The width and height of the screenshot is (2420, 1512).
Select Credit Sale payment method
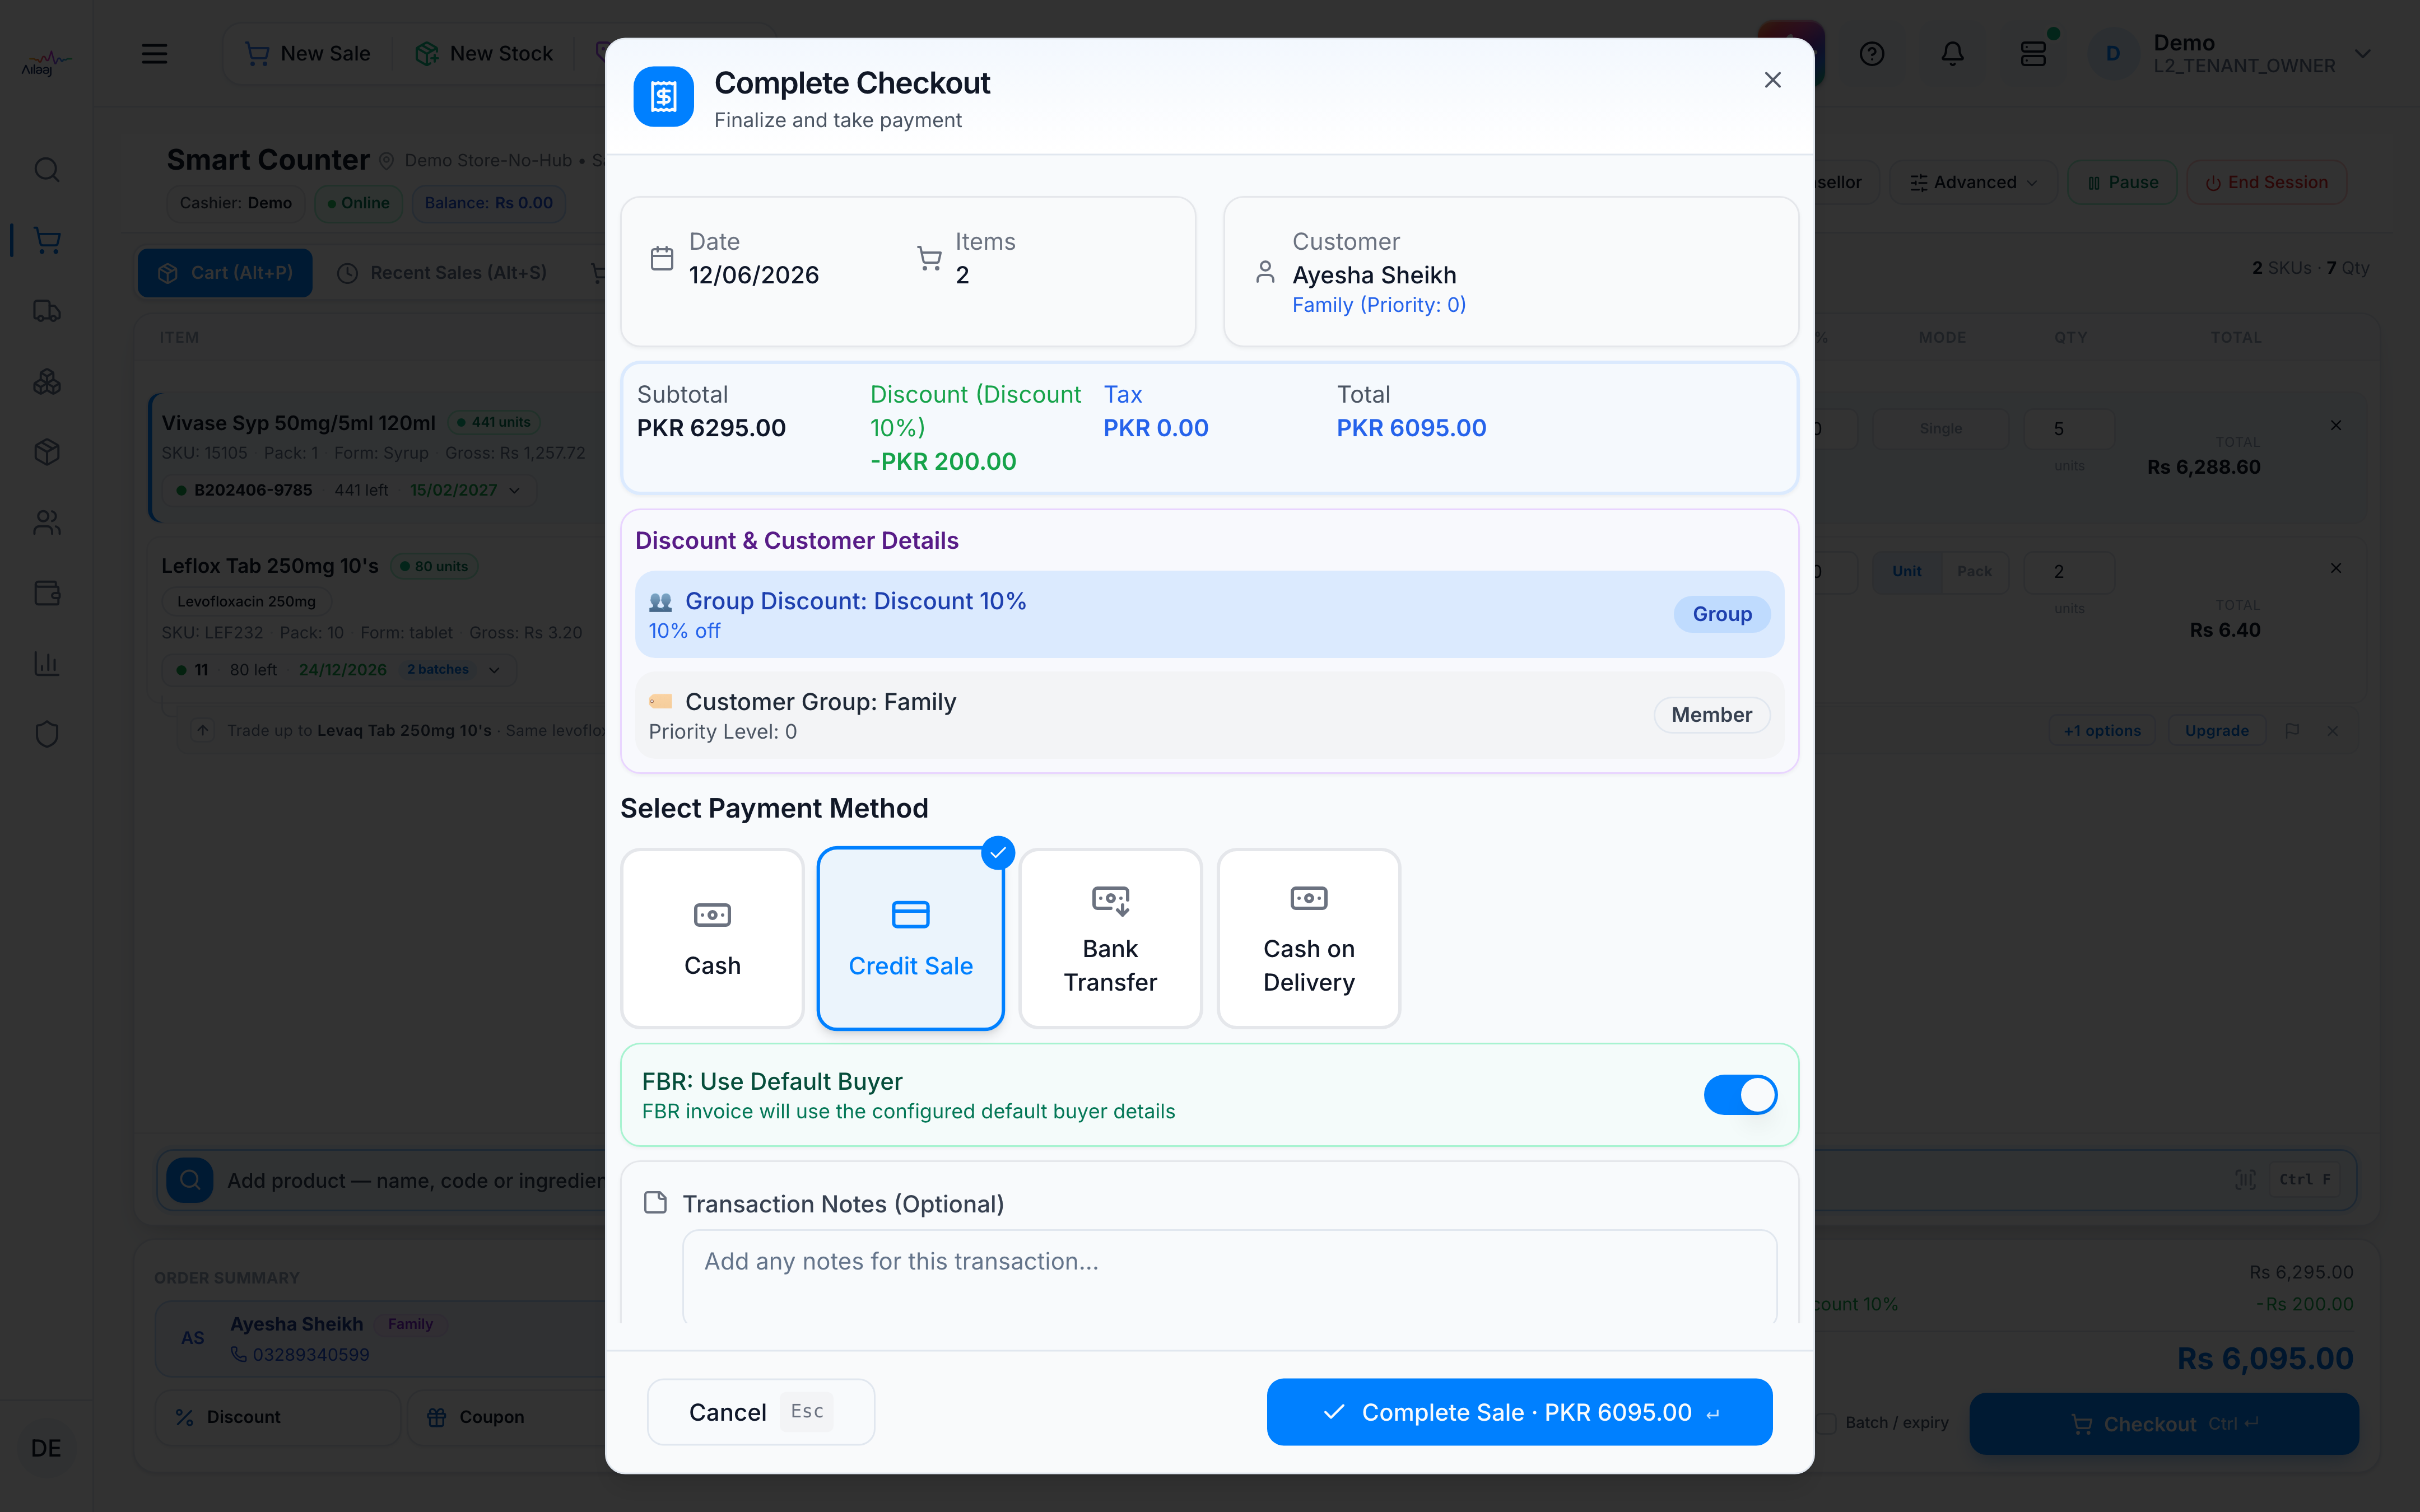[x=910, y=938]
